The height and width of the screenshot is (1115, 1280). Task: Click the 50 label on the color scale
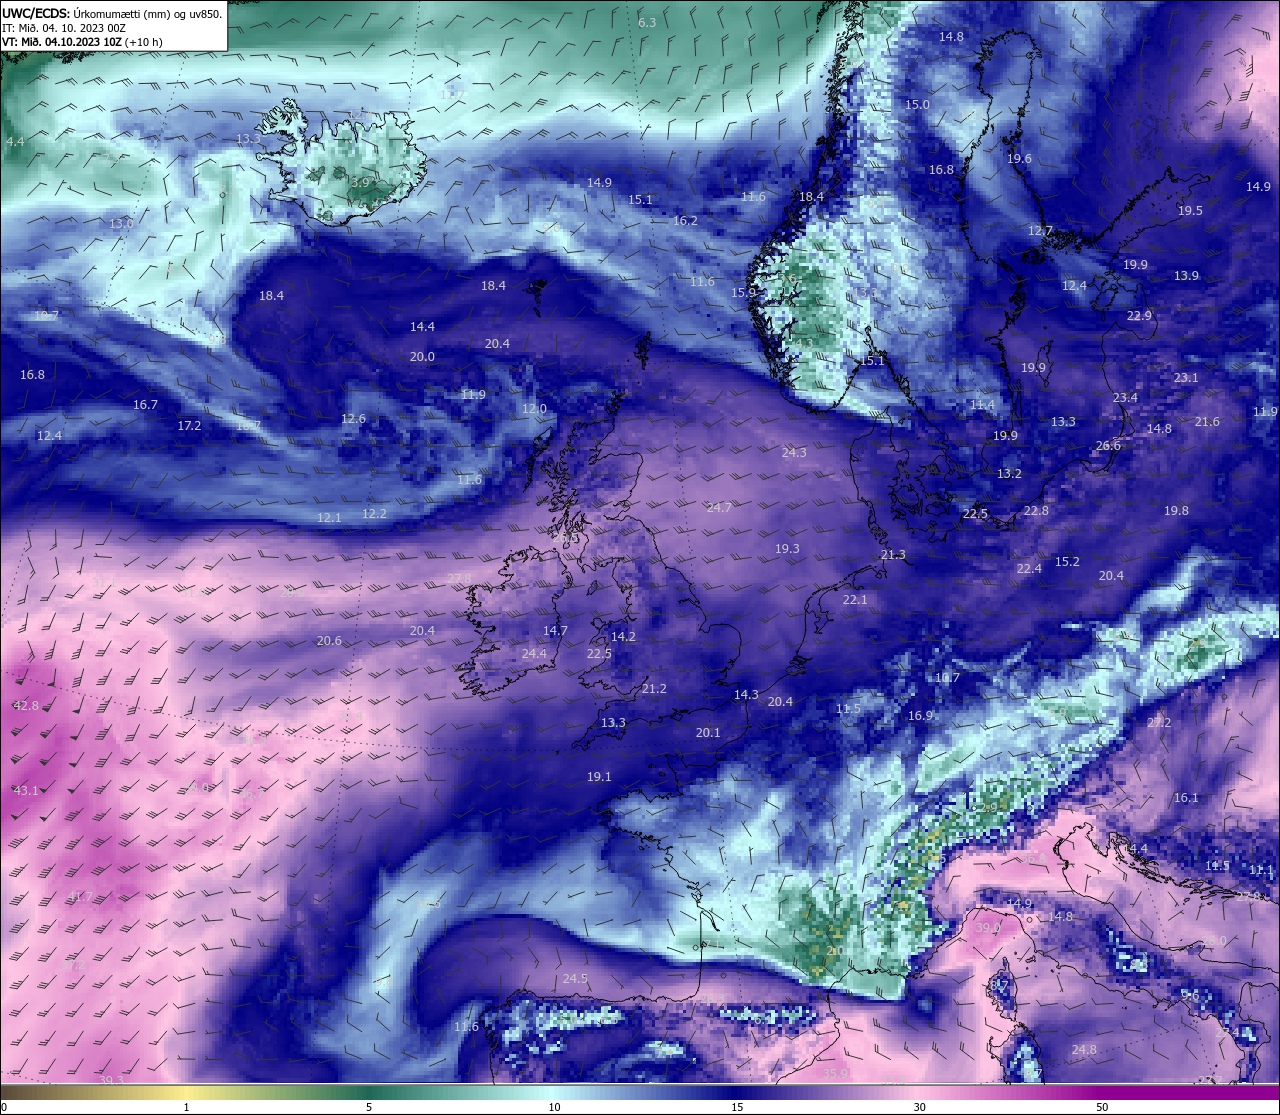coord(1102,1107)
